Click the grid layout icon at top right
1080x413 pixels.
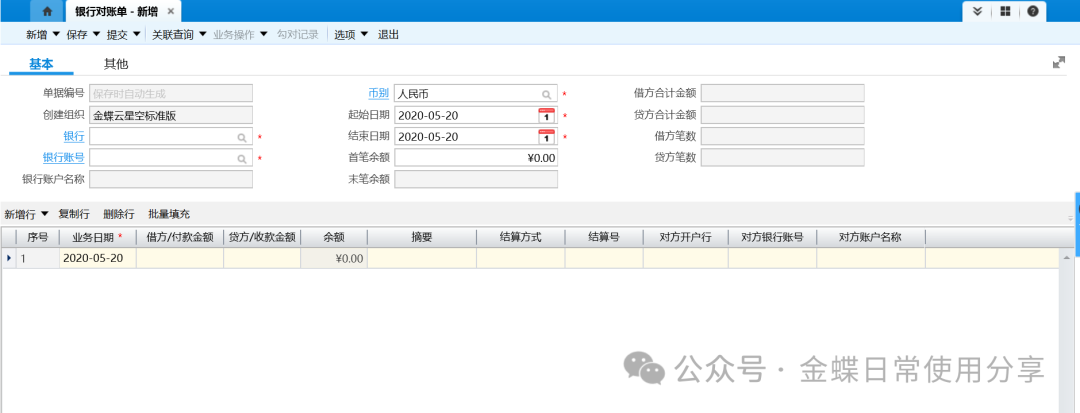(1005, 11)
